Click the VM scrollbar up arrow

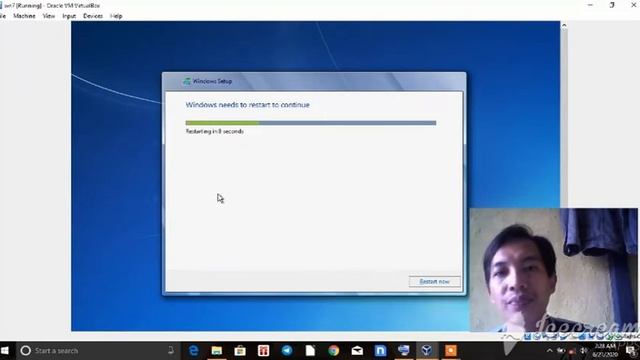coord(564,25)
